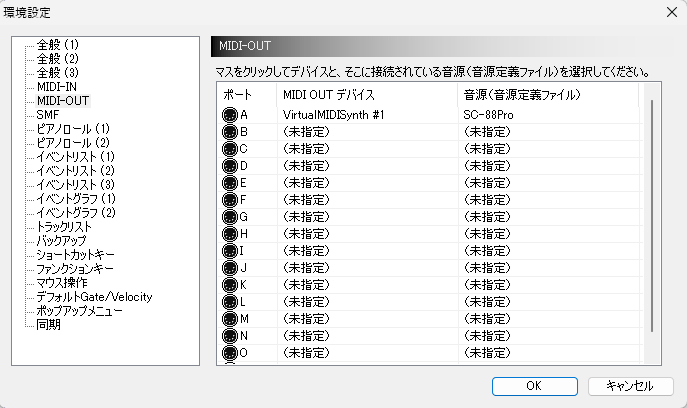Image resolution: width=687 pixels, height=408 pixels.
Task: Select イベントリスト (1) in tree
Action: coord(75,157)
